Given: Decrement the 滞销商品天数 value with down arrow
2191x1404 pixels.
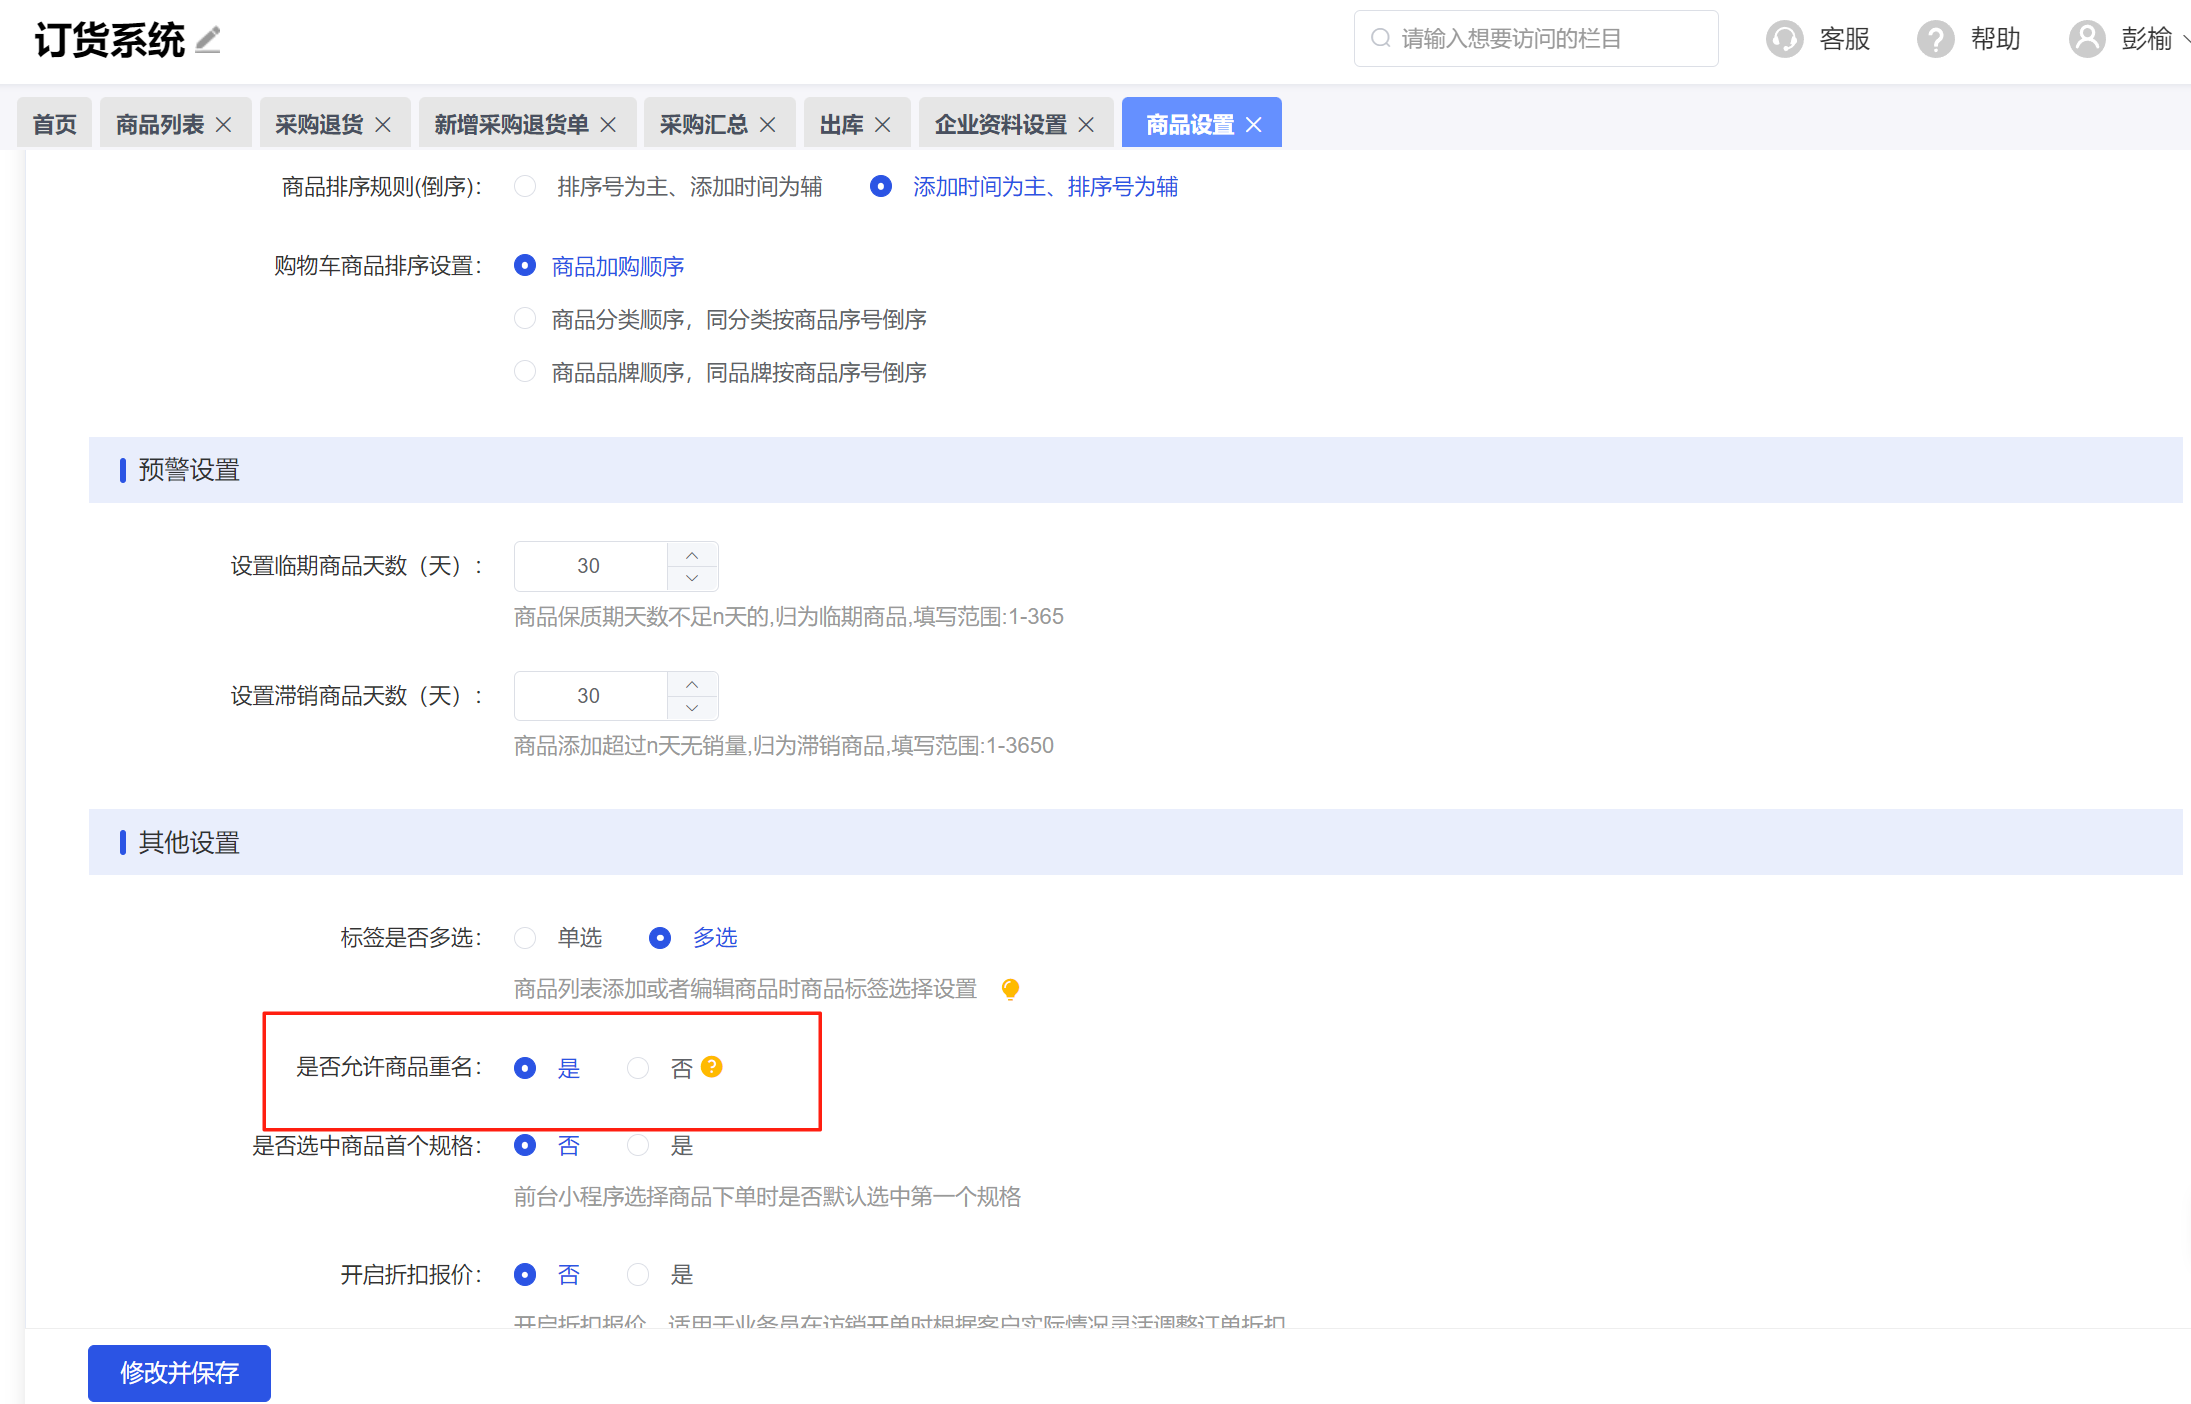Looking at the screenshot, I should tap(692, 708).
